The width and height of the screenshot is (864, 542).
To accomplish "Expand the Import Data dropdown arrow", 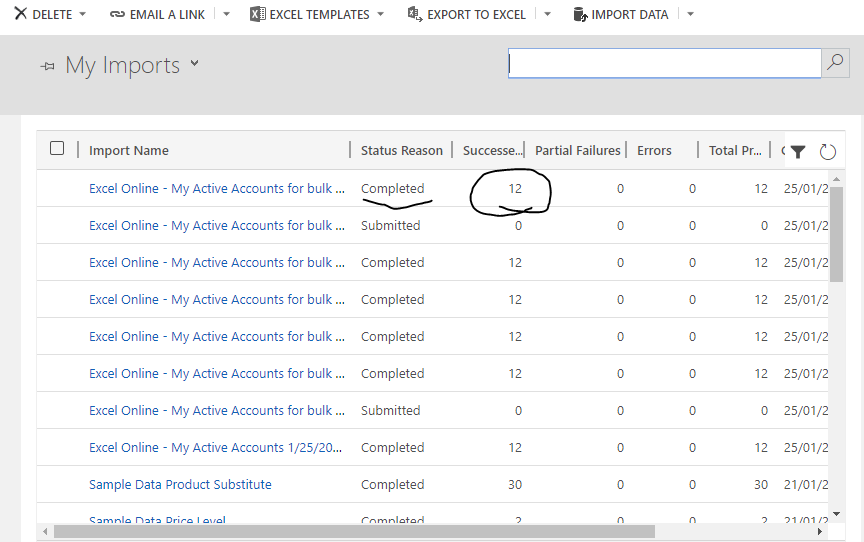I will point(690,14).
